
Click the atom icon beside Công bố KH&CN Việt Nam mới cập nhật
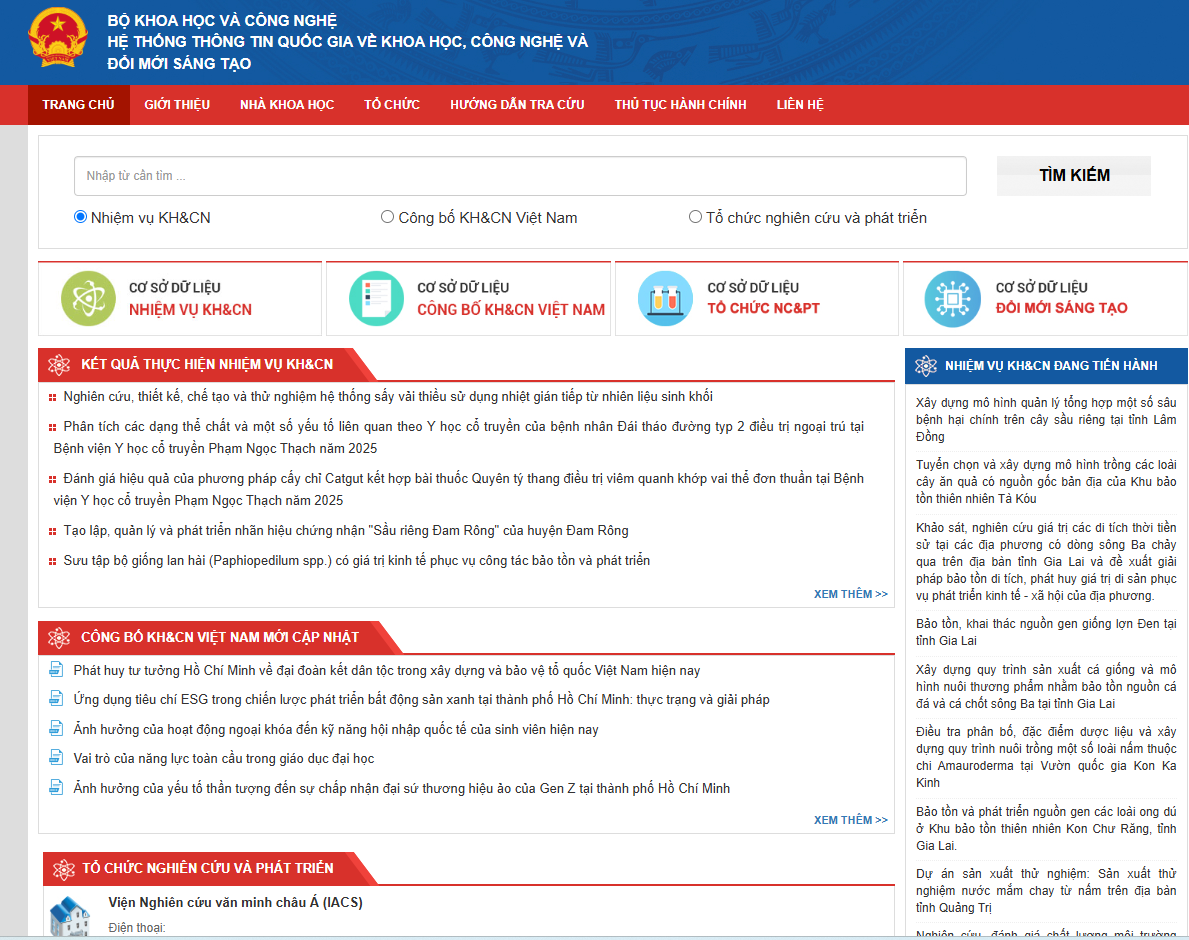point(59,638)
